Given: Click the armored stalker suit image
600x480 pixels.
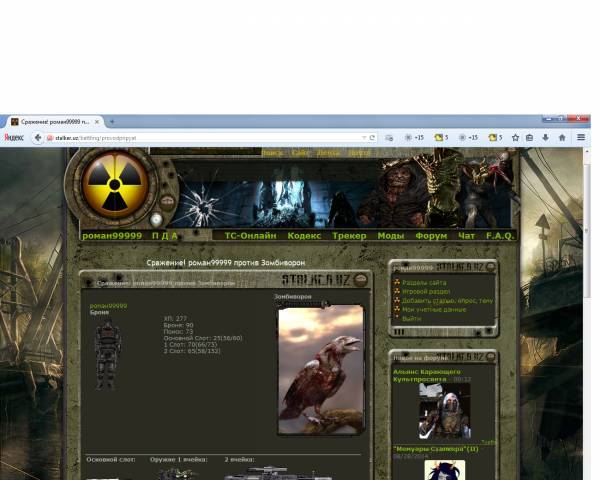Looking at the screenshot, I should point(108,355).
